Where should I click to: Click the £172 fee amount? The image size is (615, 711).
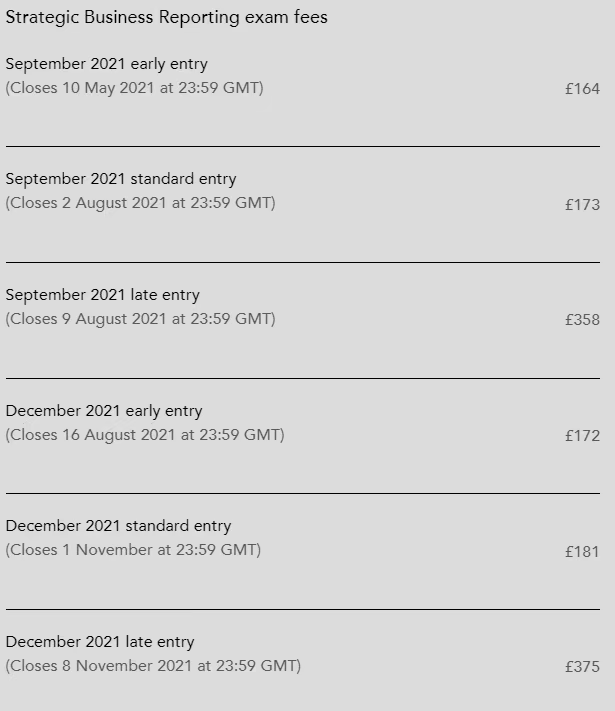tap(582, 436)
